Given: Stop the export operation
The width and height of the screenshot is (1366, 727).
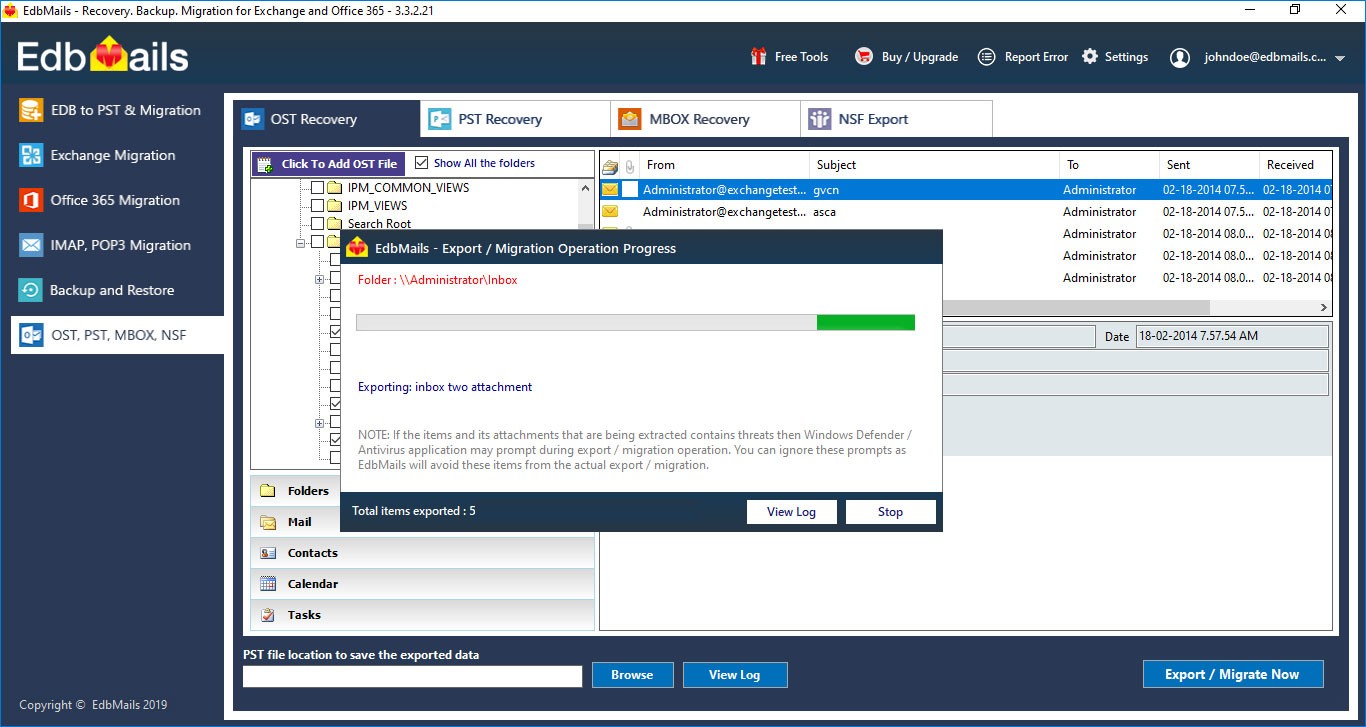Looking at the screenshot, I should (889, 511).
